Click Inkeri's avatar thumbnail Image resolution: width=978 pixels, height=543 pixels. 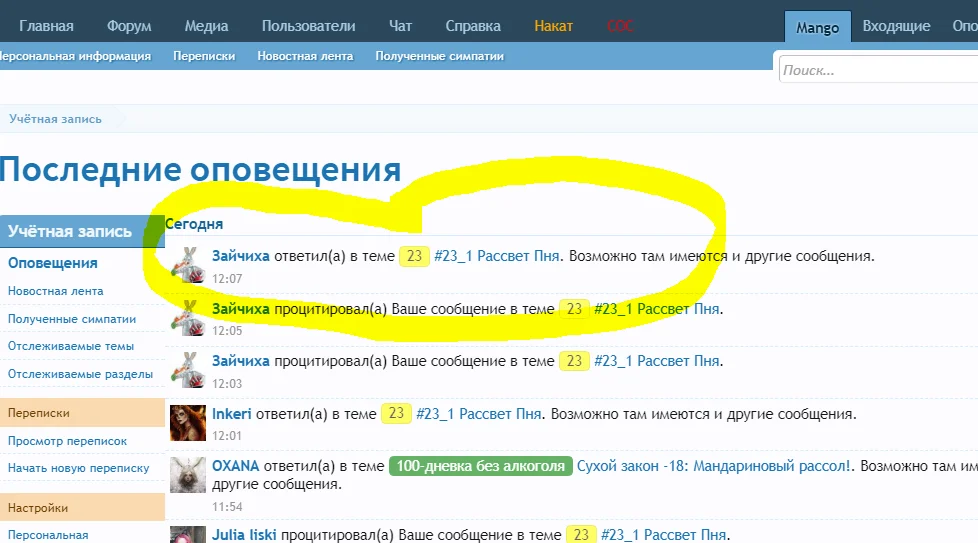click(x=188, y=423)
